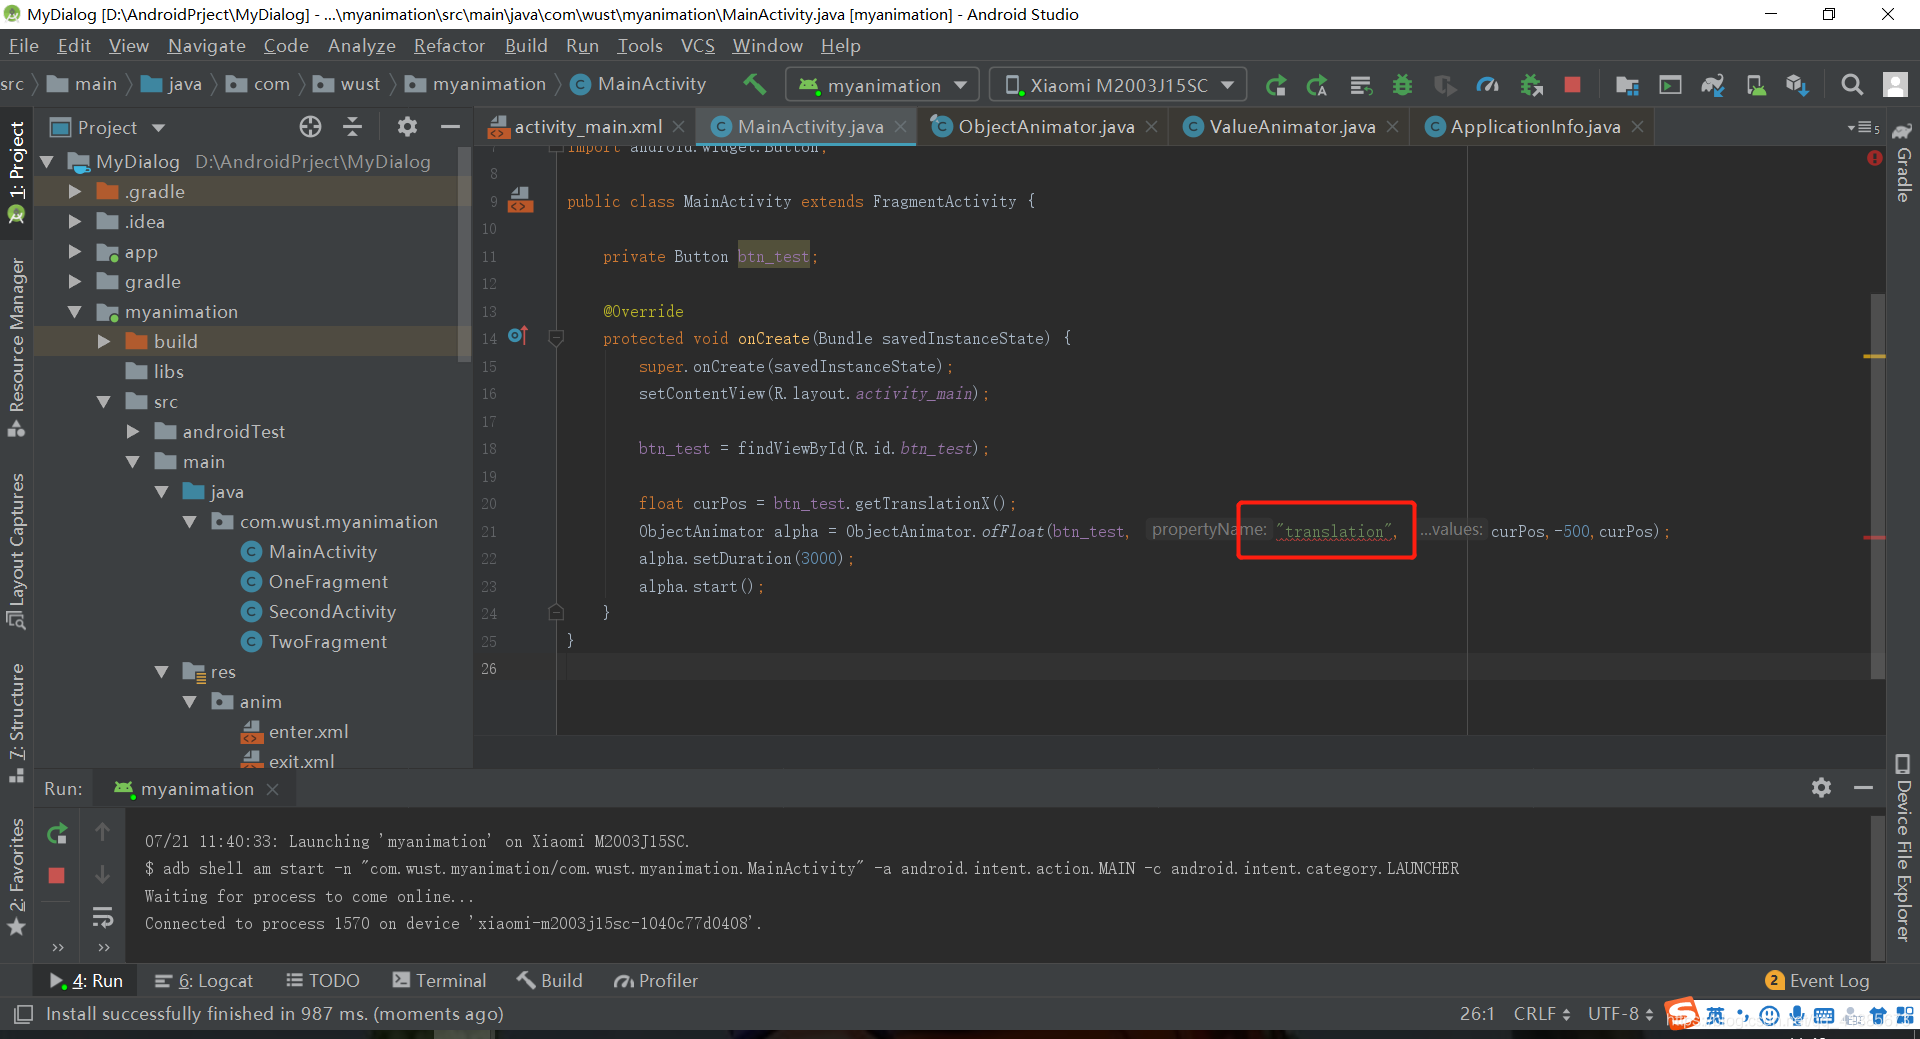Collapse the myanimation module
1920x1039 pixels.
tap(75, 311)
